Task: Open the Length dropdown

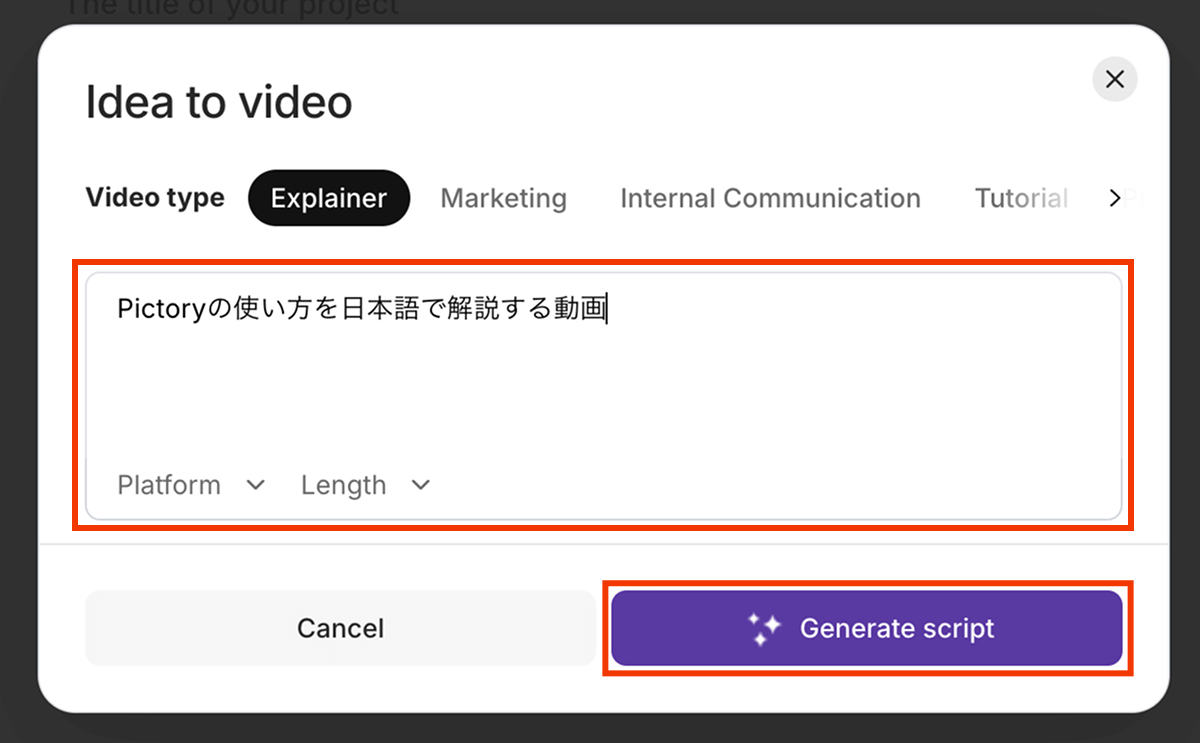Action: pos(366,485)
